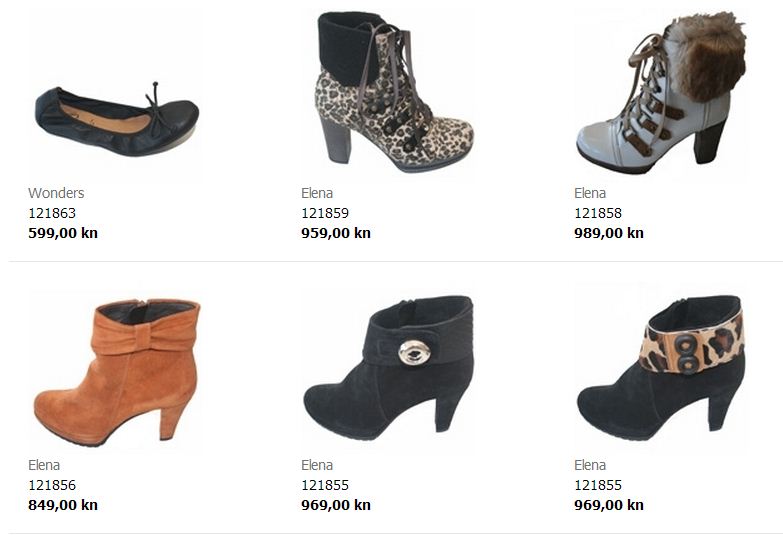Select product code 121859
Viewport: 783px width, 535px height.
point(325,213)
